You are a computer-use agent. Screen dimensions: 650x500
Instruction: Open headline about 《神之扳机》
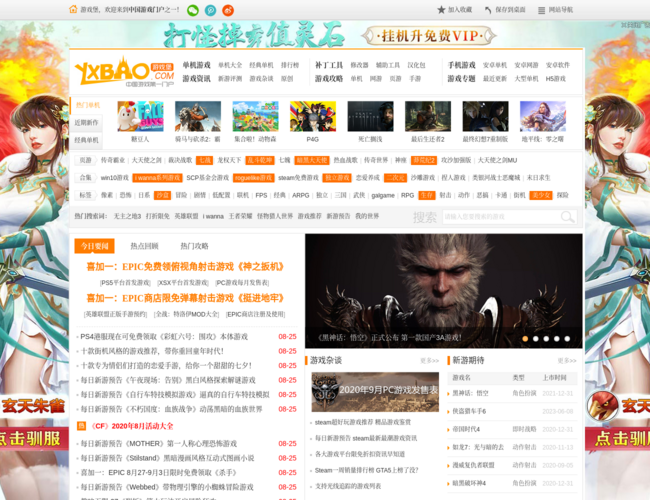[x=185, y=267]
